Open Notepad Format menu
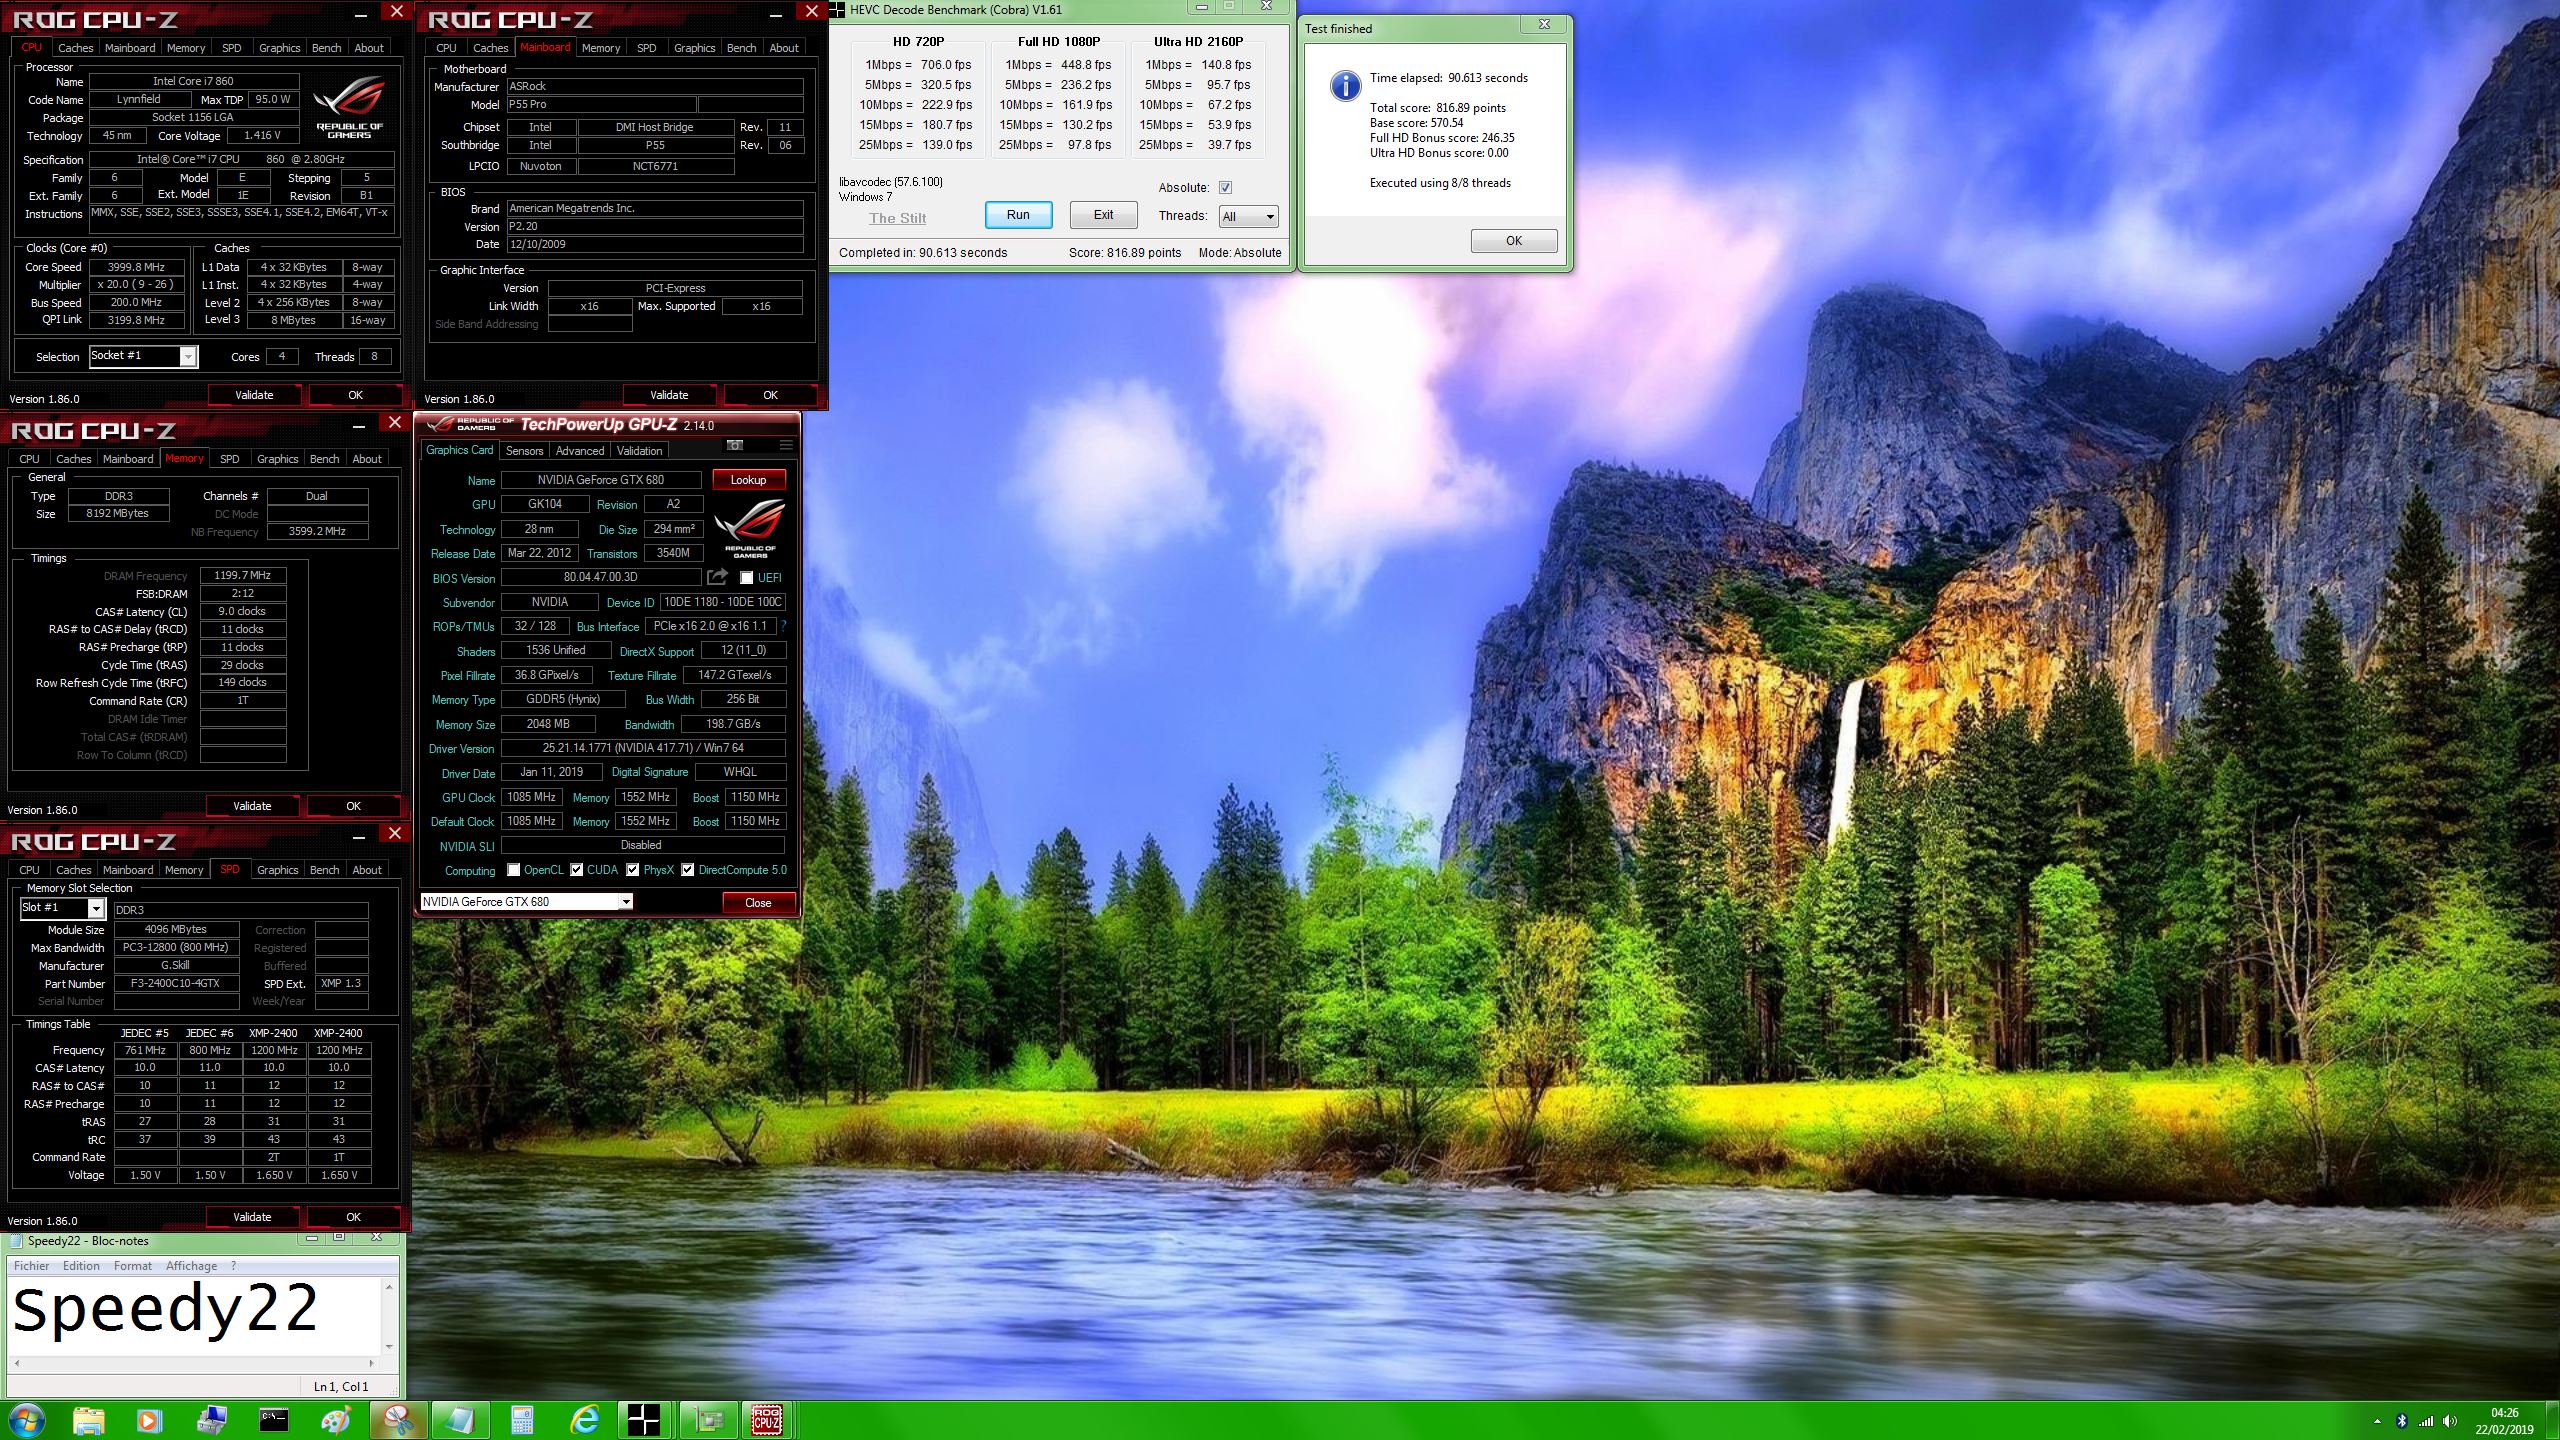Viewport: 2560px width, 1440px height. point(133,1266)
